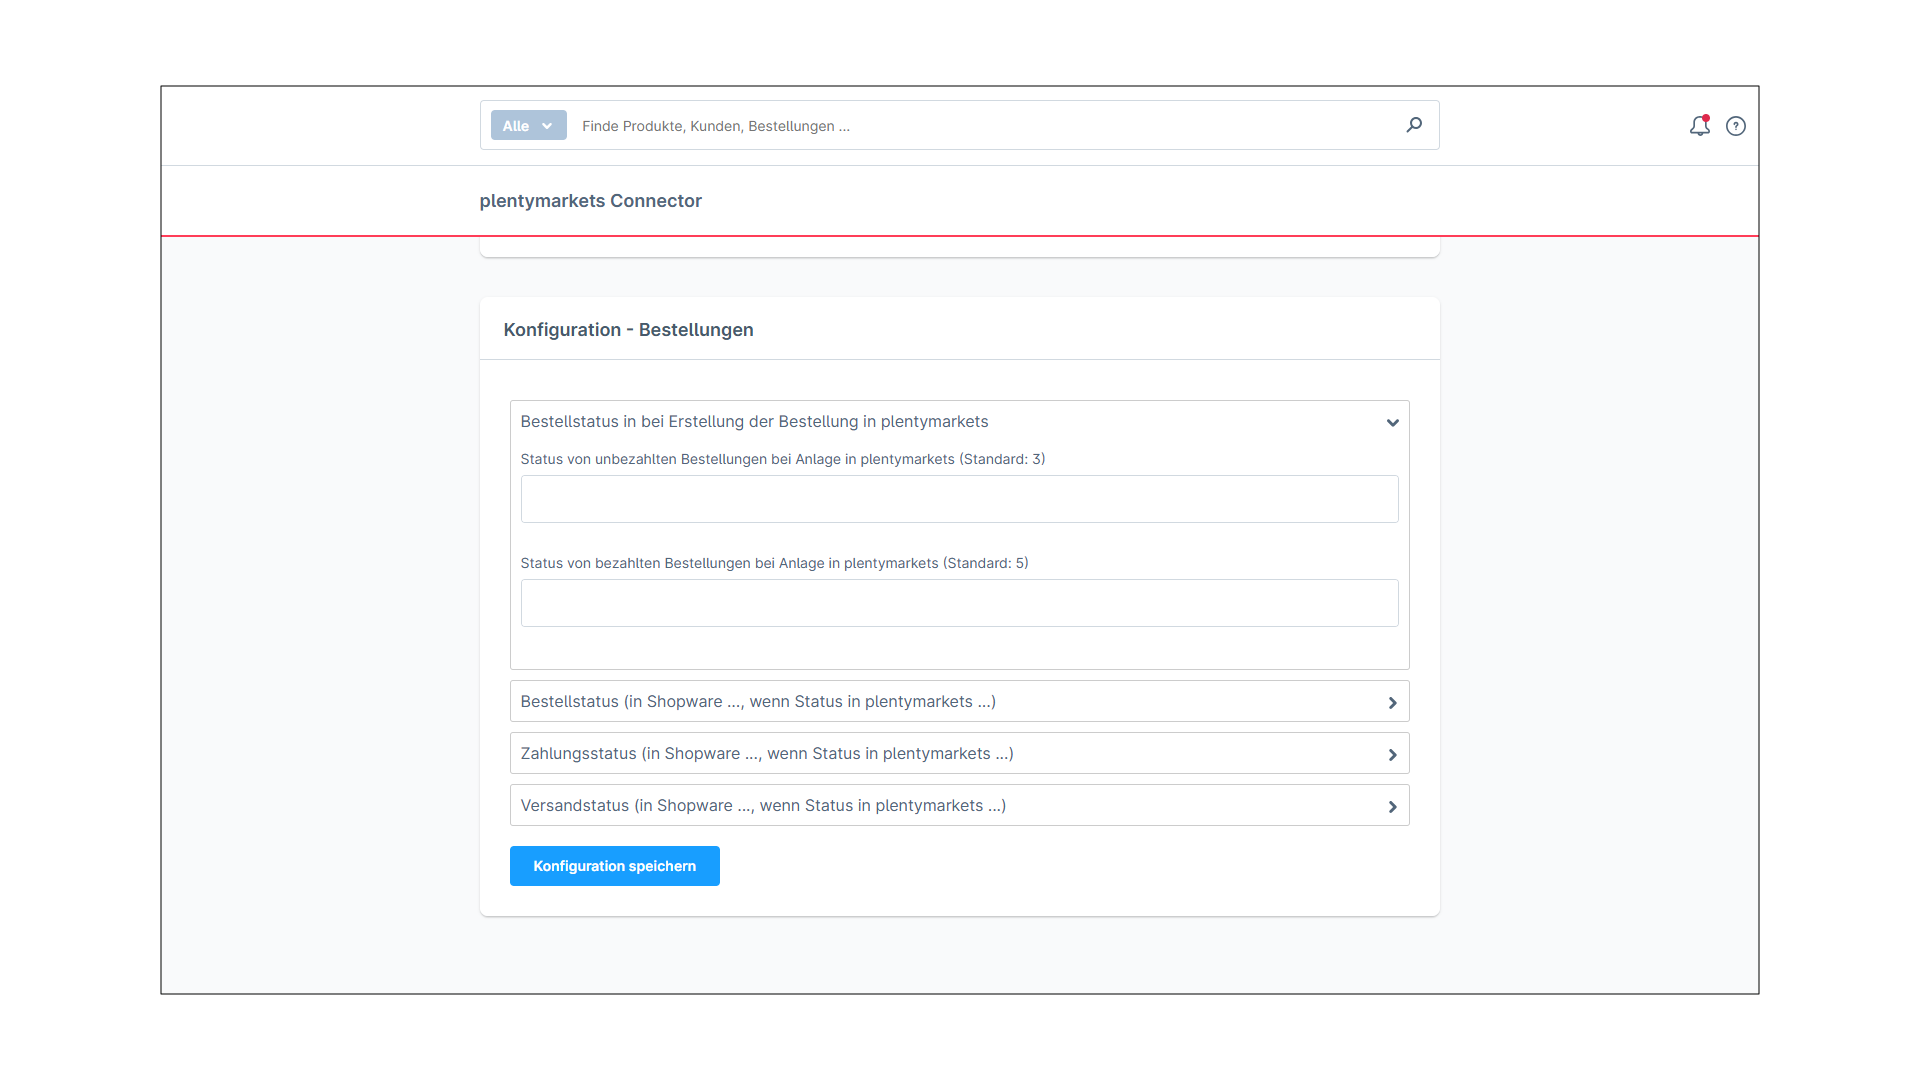Click the help question mark icon
This screenshot has height=1080, width=1920.
pyautogui.click(x=1735, y=125)
